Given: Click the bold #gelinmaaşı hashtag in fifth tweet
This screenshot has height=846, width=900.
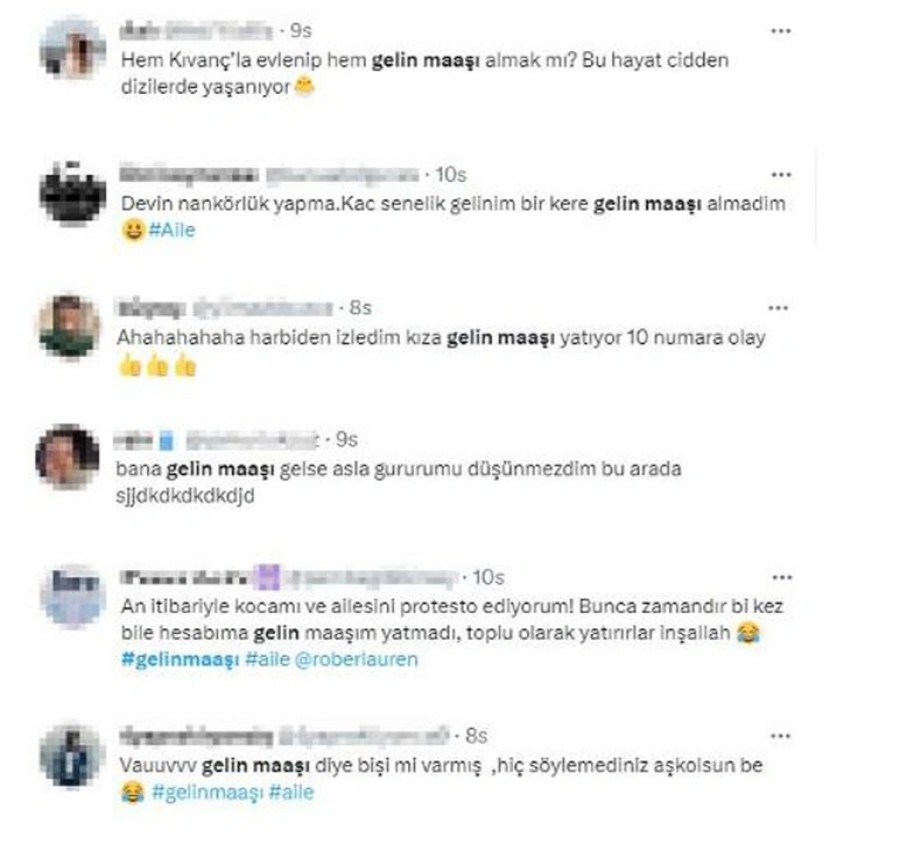Looking at the screenshot, I should [180, 659].
